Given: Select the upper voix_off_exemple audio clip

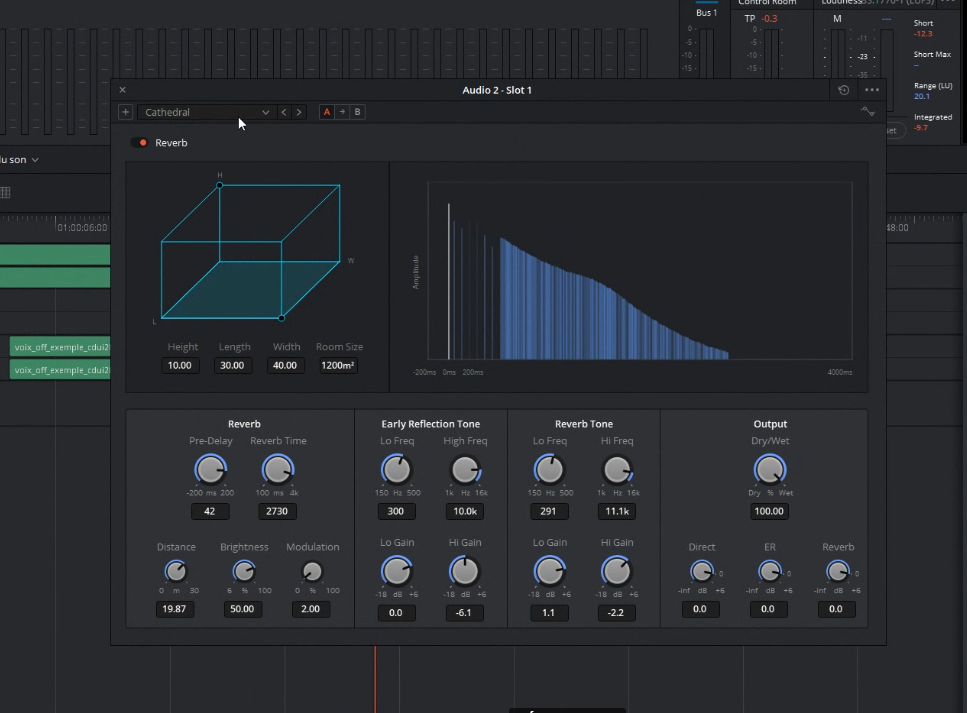Looking at the screenshot, I should point(59,347).
